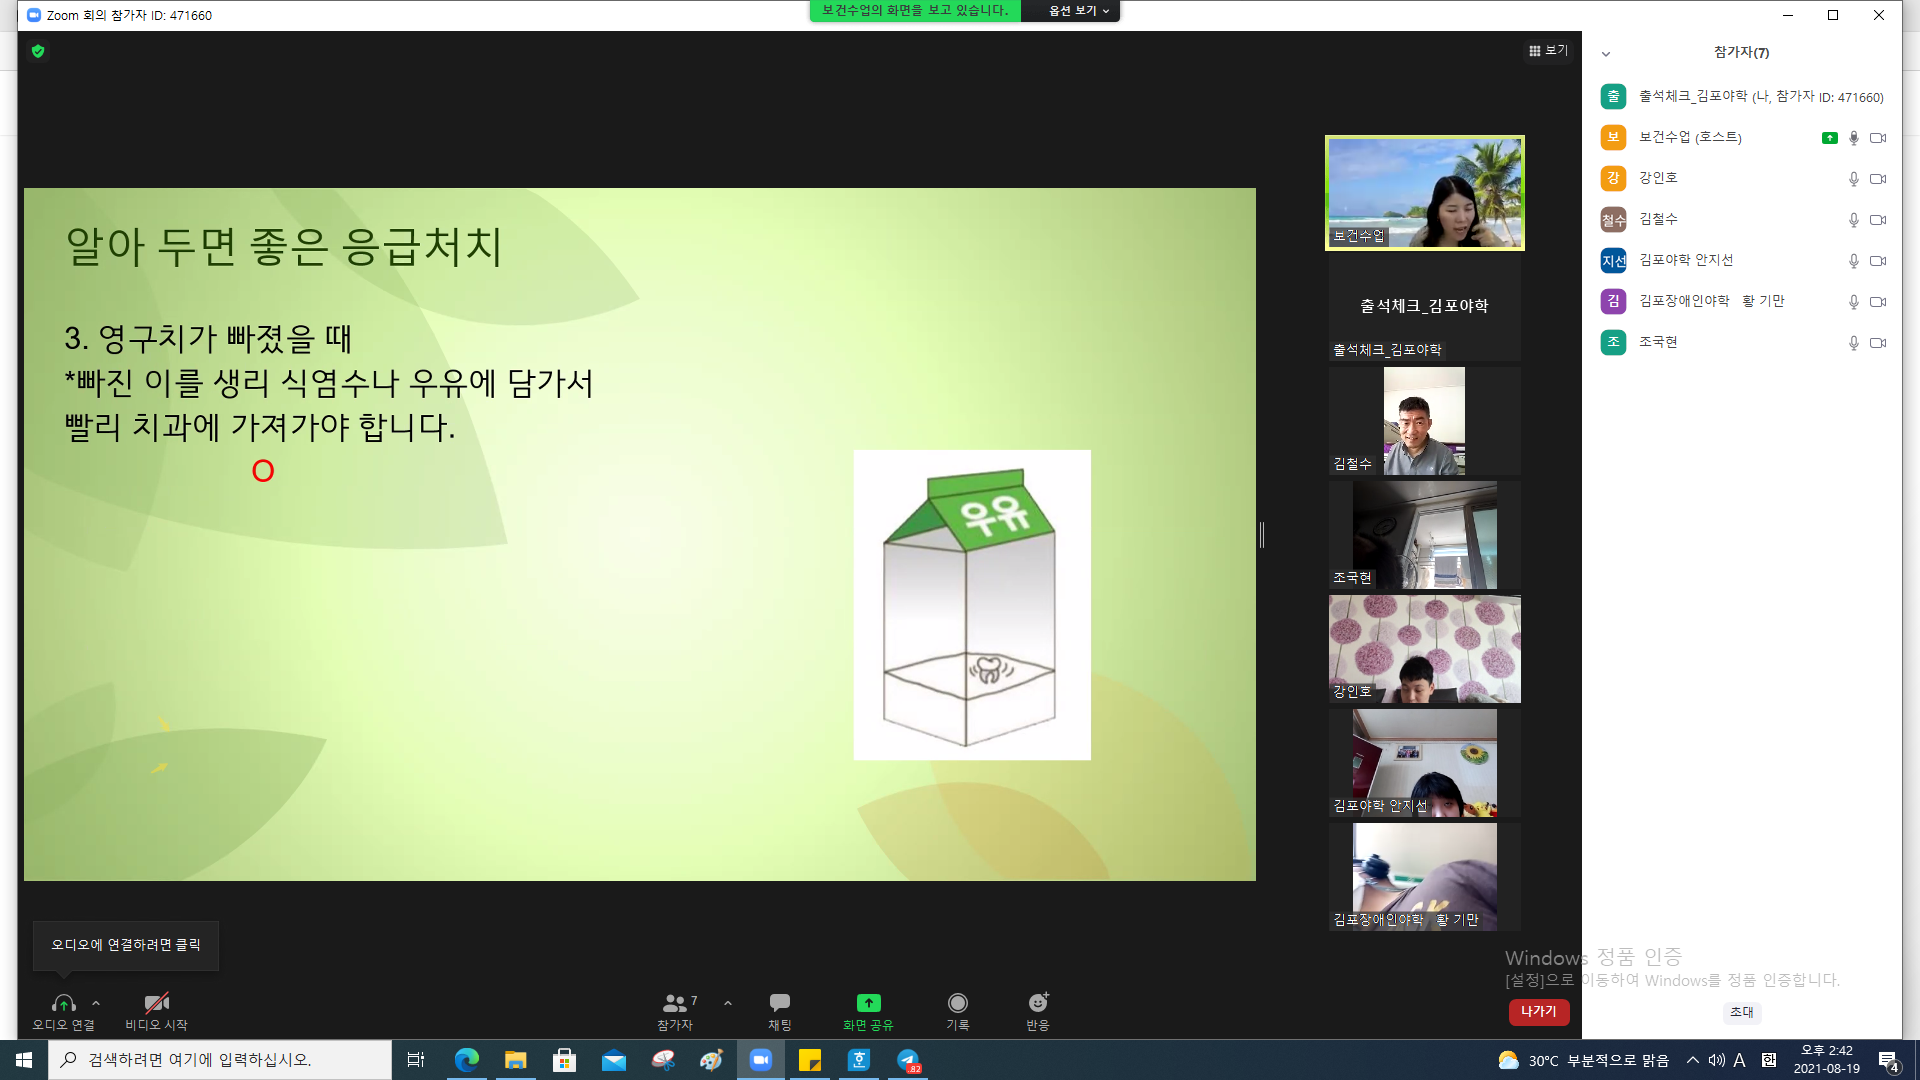This screenshot has width=1920, height=1080.
Task: Select 김포장애인야학 황 기만 in participant list
Action: pyautogui.click(x=1742, y=301)
